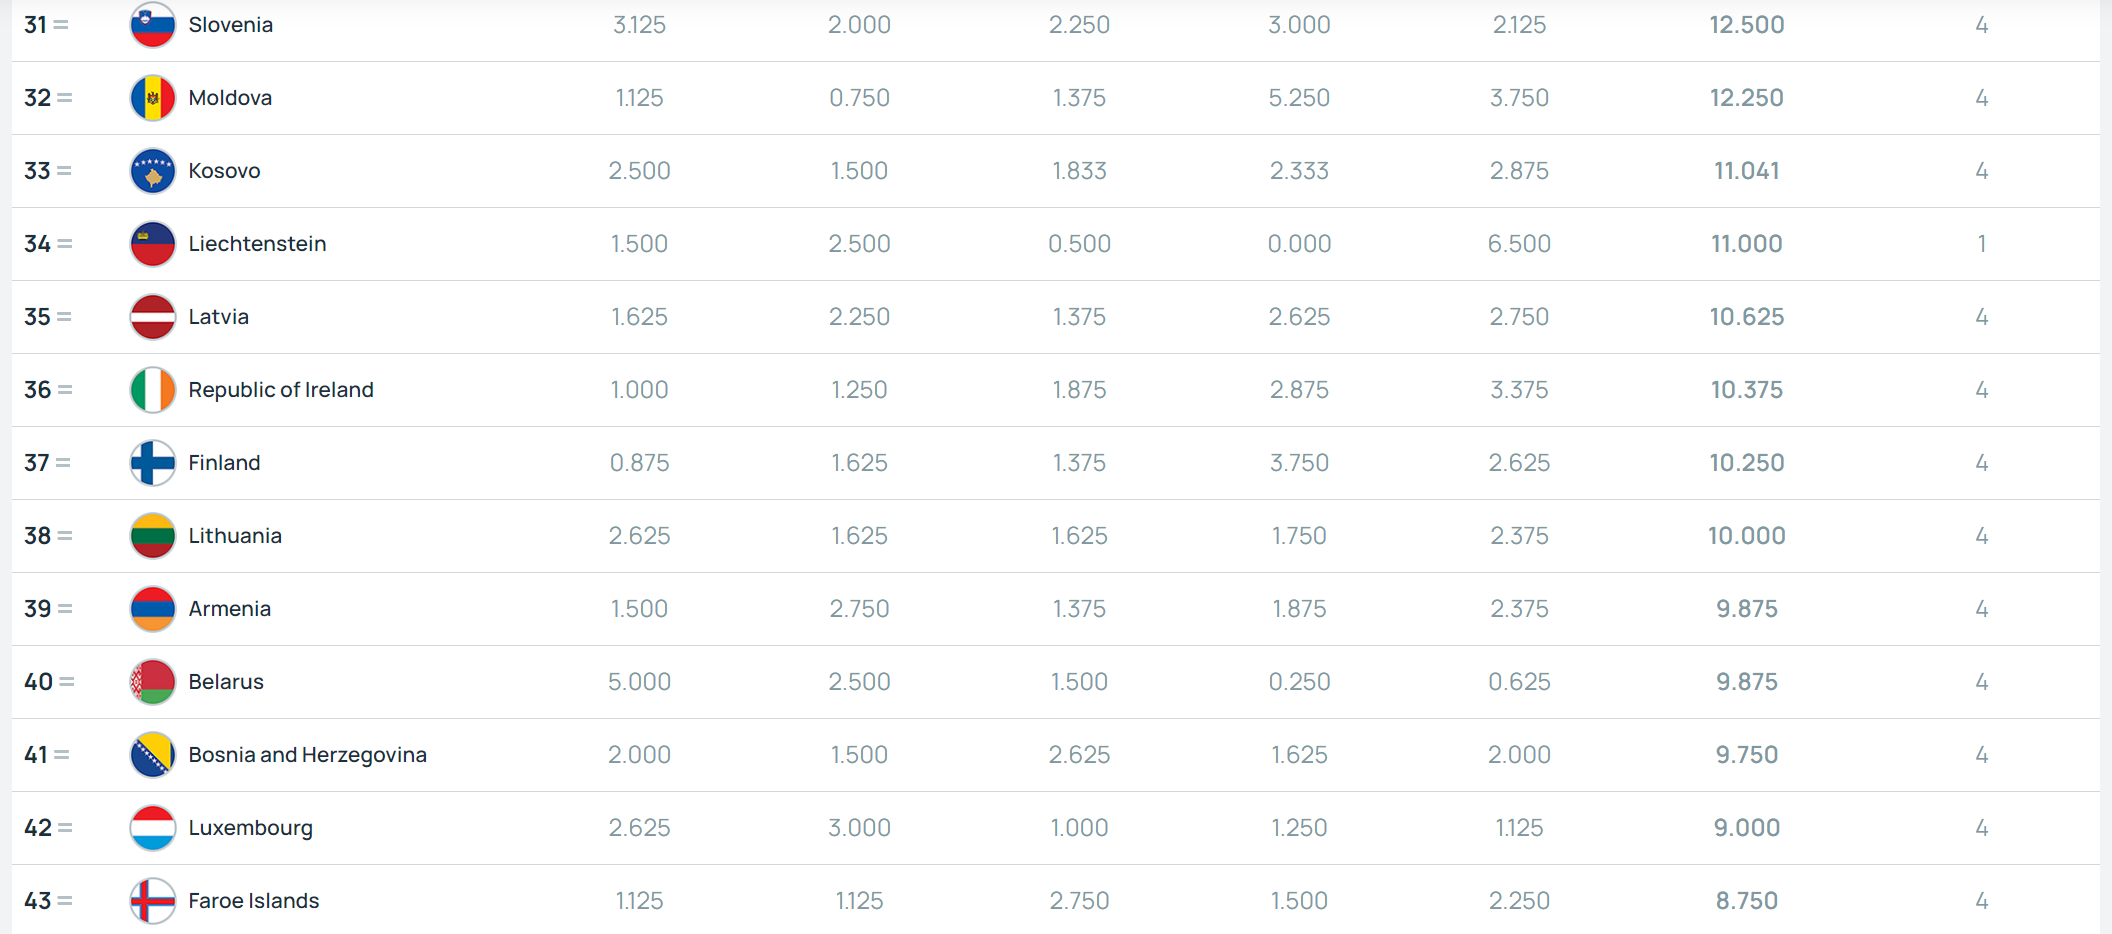The image size is (2112, 934).
Task: Click Liechtenstein's total of 11.000
Action: coord(1747,244)
